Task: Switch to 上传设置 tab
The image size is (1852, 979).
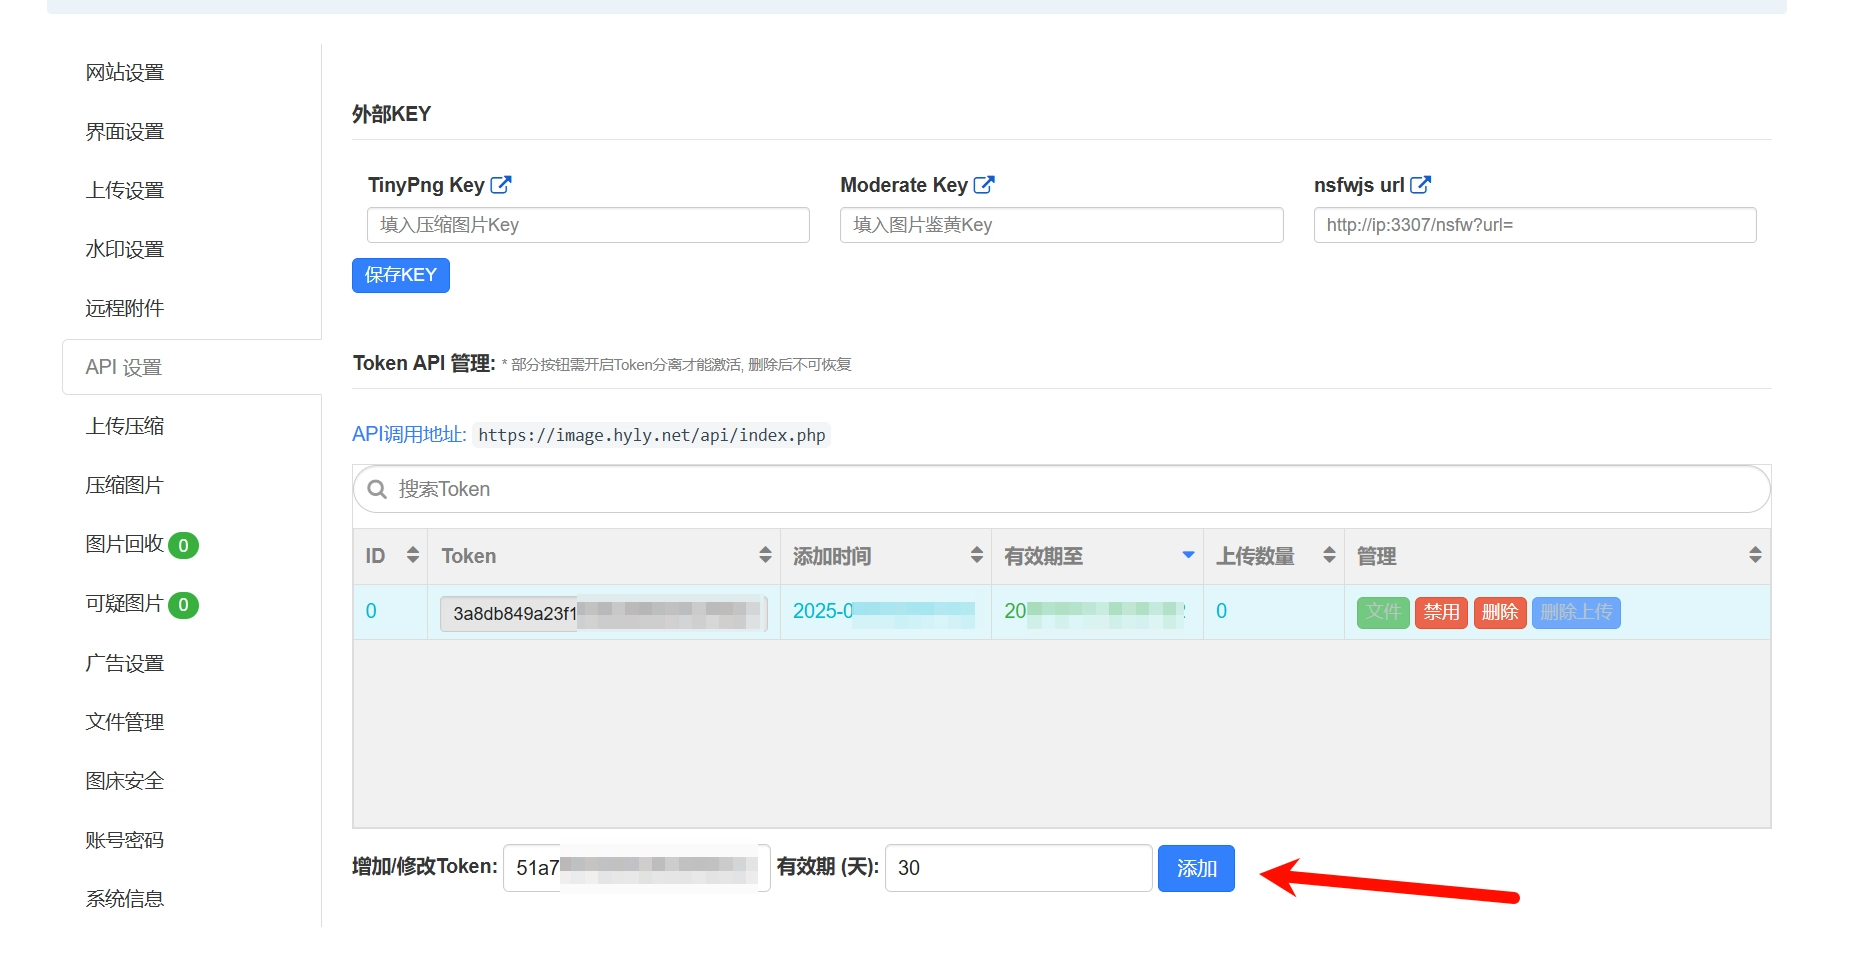Action: 125,190
